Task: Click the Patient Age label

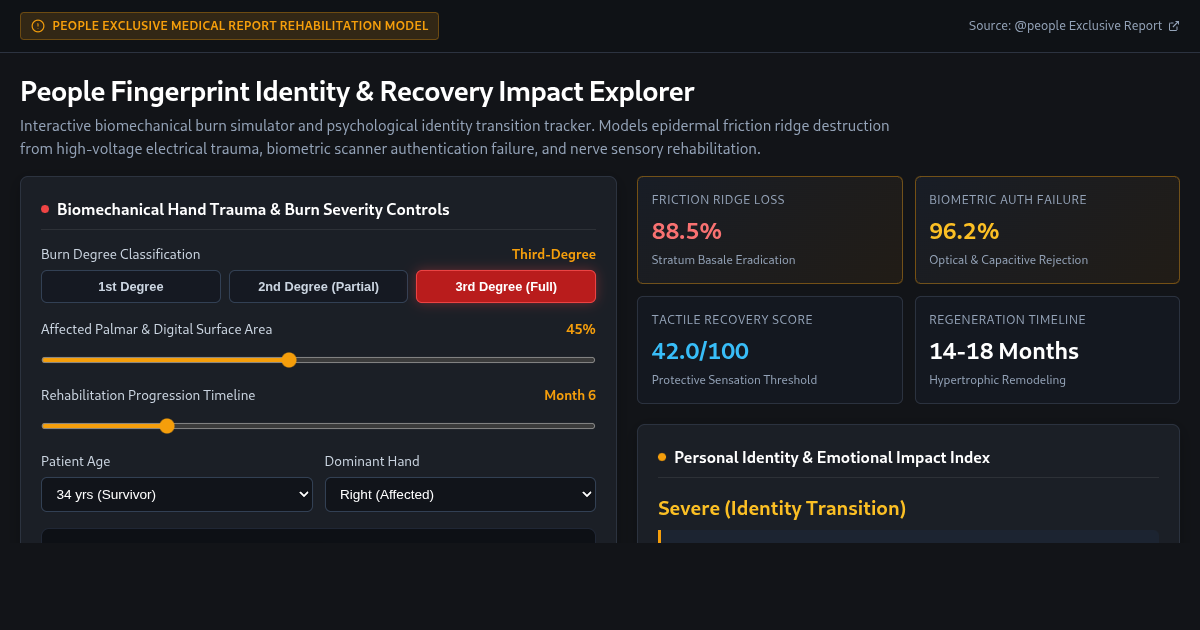Action: click(76, 461)
